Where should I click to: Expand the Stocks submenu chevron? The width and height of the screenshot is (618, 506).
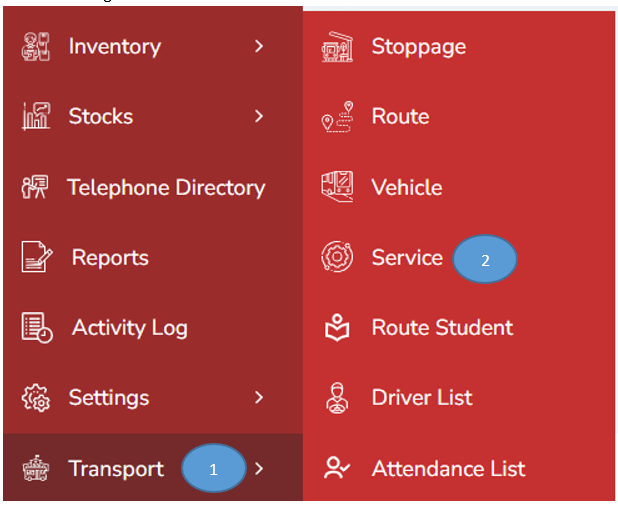pyautogui.click(x=259, y=116)
